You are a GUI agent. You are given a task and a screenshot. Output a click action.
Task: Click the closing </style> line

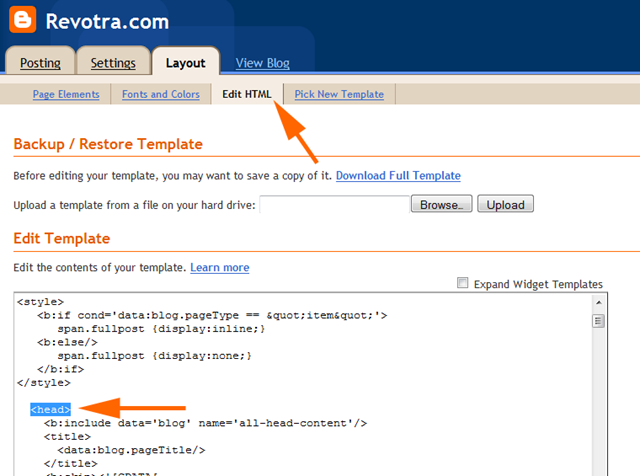pos(44,383)
